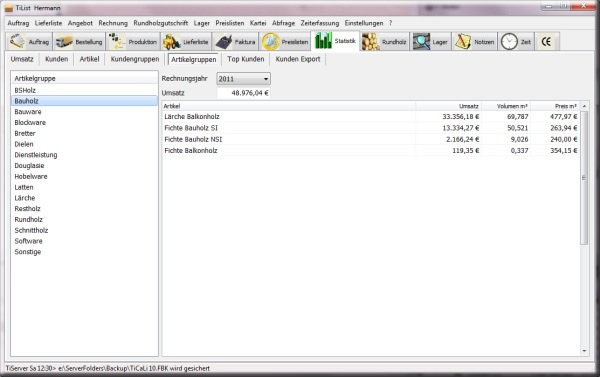Image resolution: width=600 pixels, height=377 pixels.
Task: Open the Zeiterfassung menu
Action: coord(320,23)
